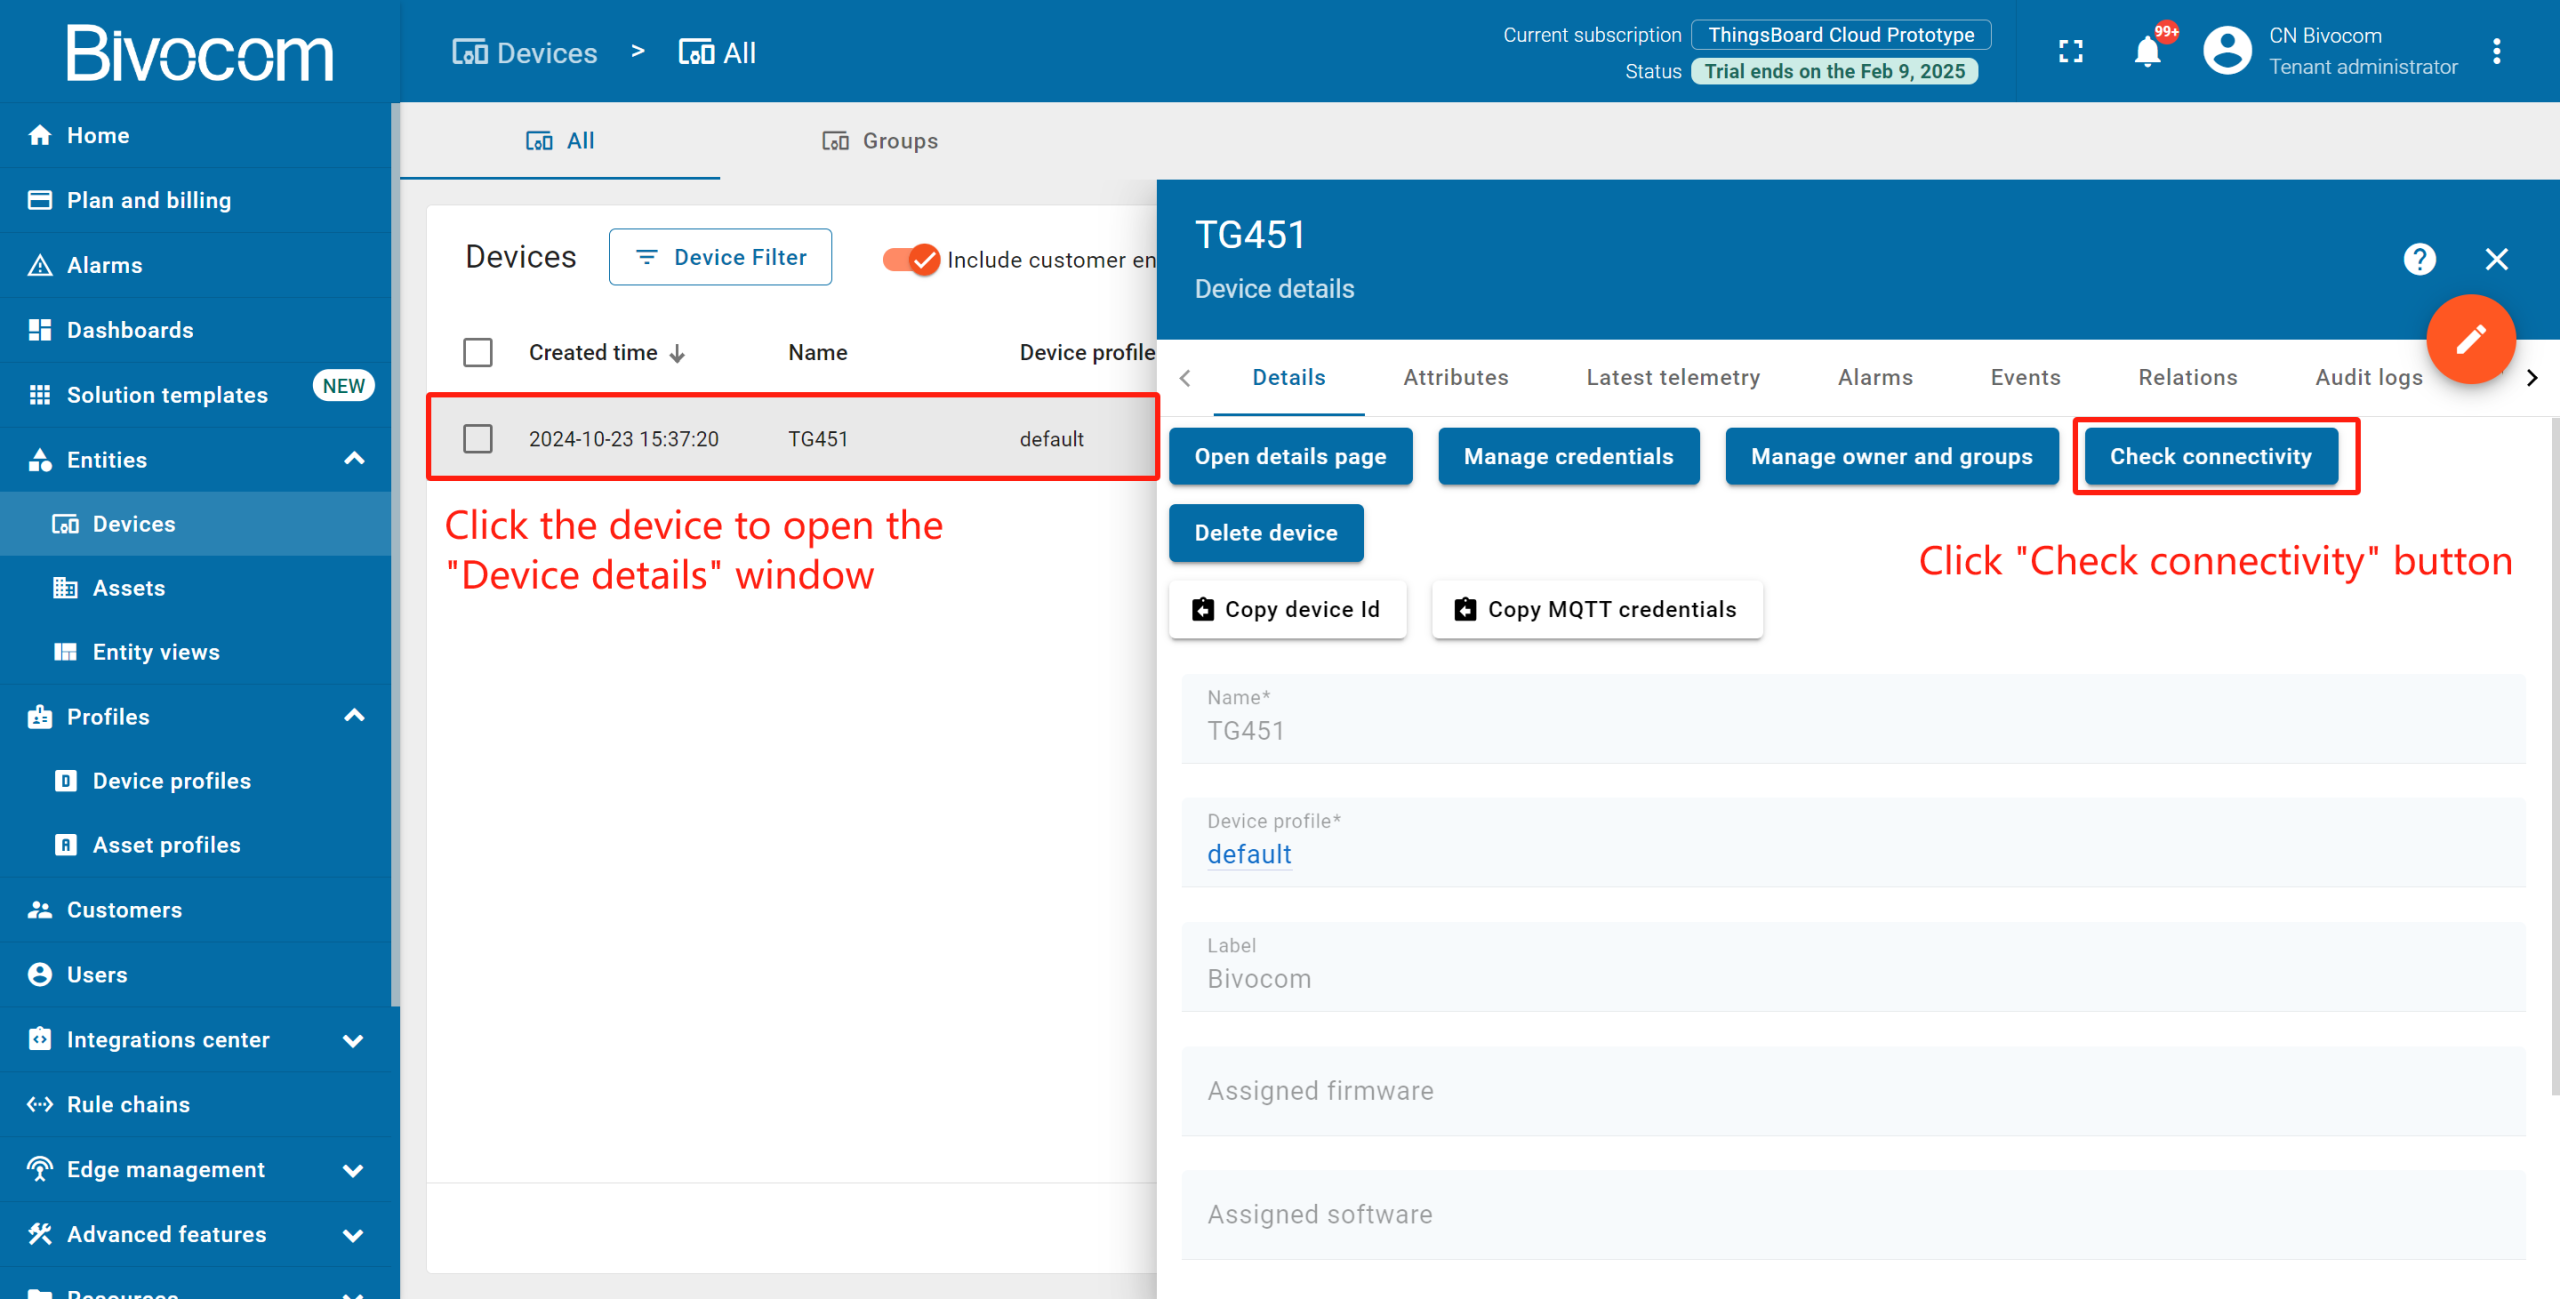Collapse the Entities sidebar section
Image resolution: width=2560 pixels, height=1299 pixels.
click(354, 459)
